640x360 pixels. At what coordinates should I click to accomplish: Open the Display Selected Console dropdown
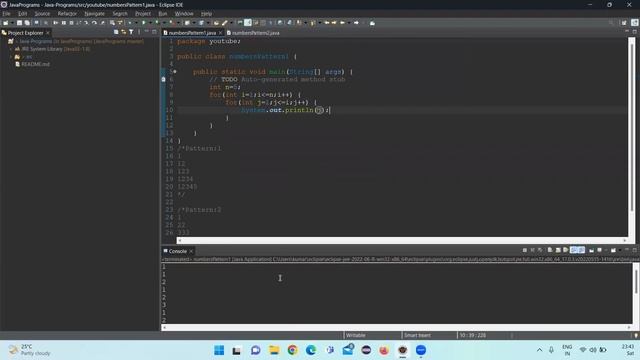coord(605,250)
